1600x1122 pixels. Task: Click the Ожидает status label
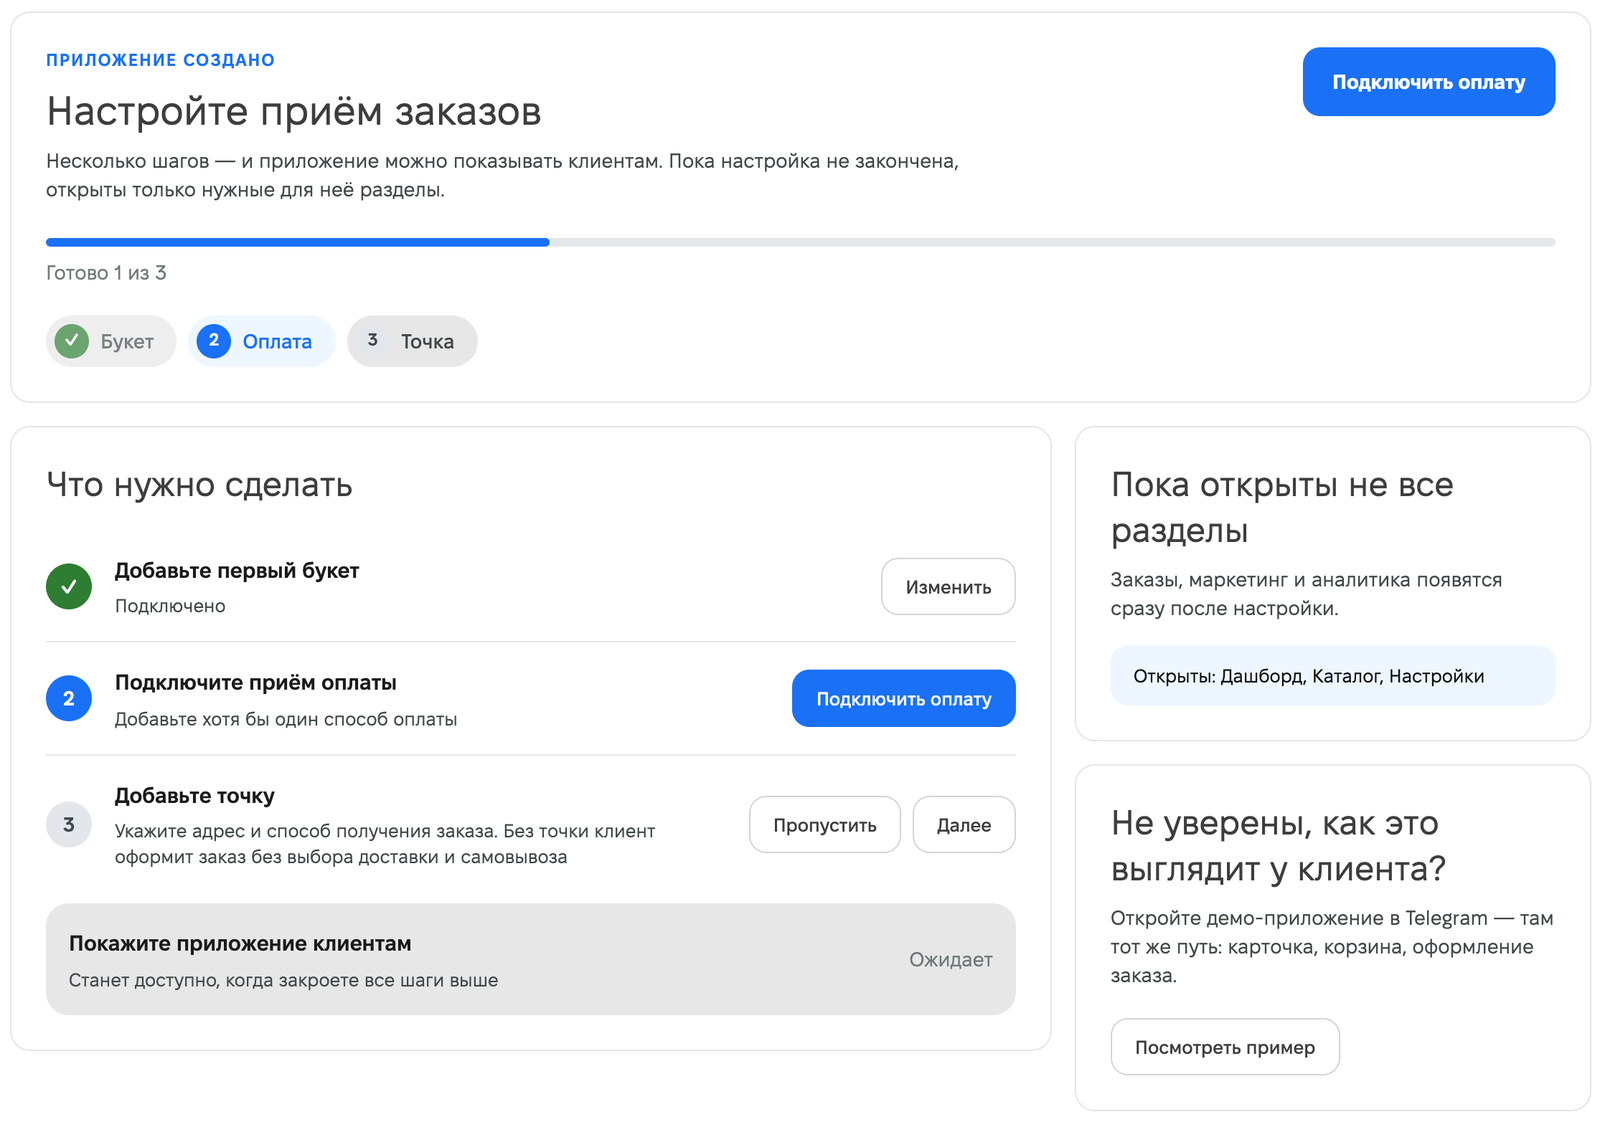(951, 960)
